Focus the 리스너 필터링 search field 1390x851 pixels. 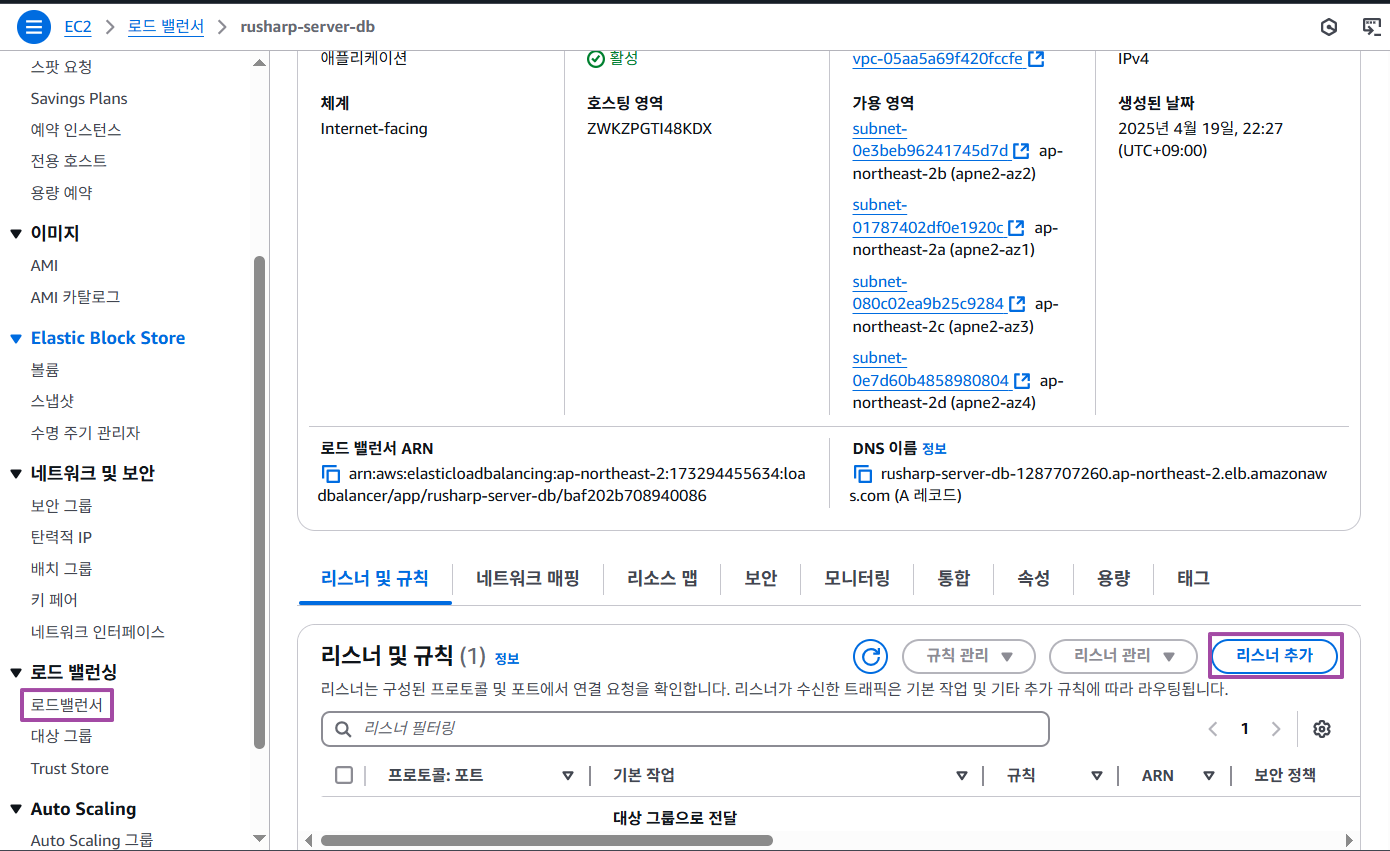[685, 729]
